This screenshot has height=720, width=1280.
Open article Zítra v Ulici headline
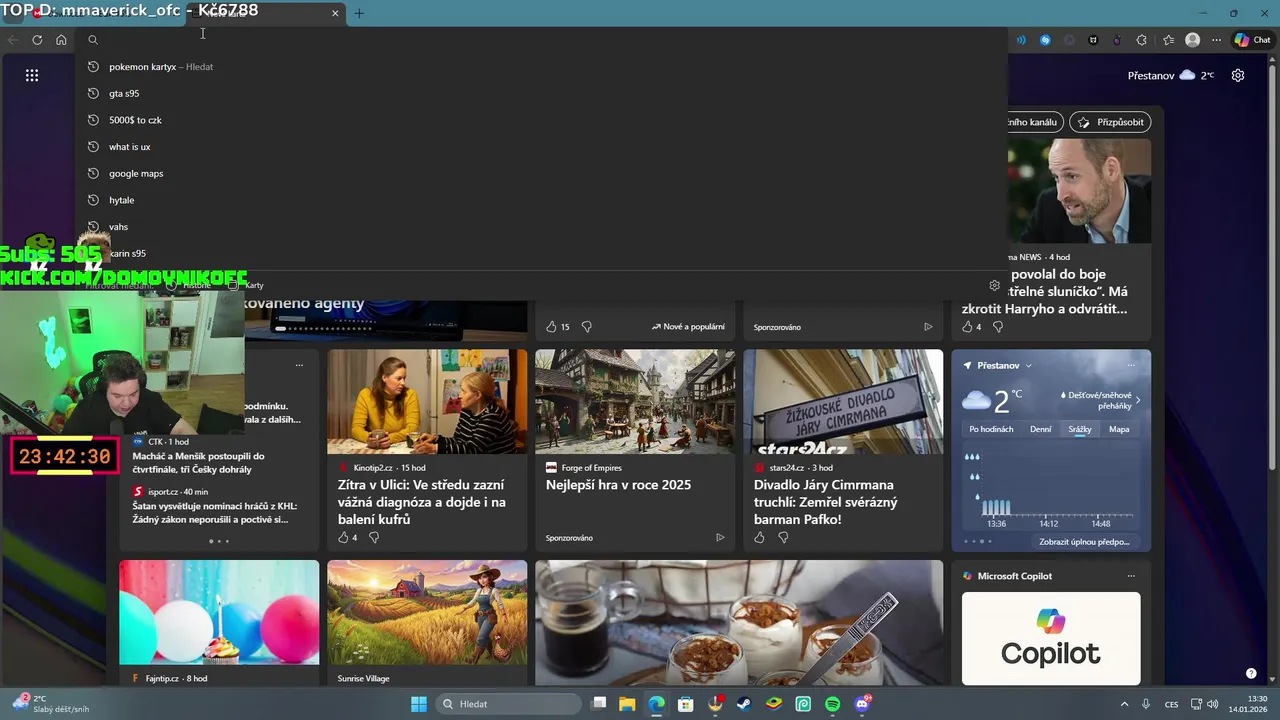(422, 502)
